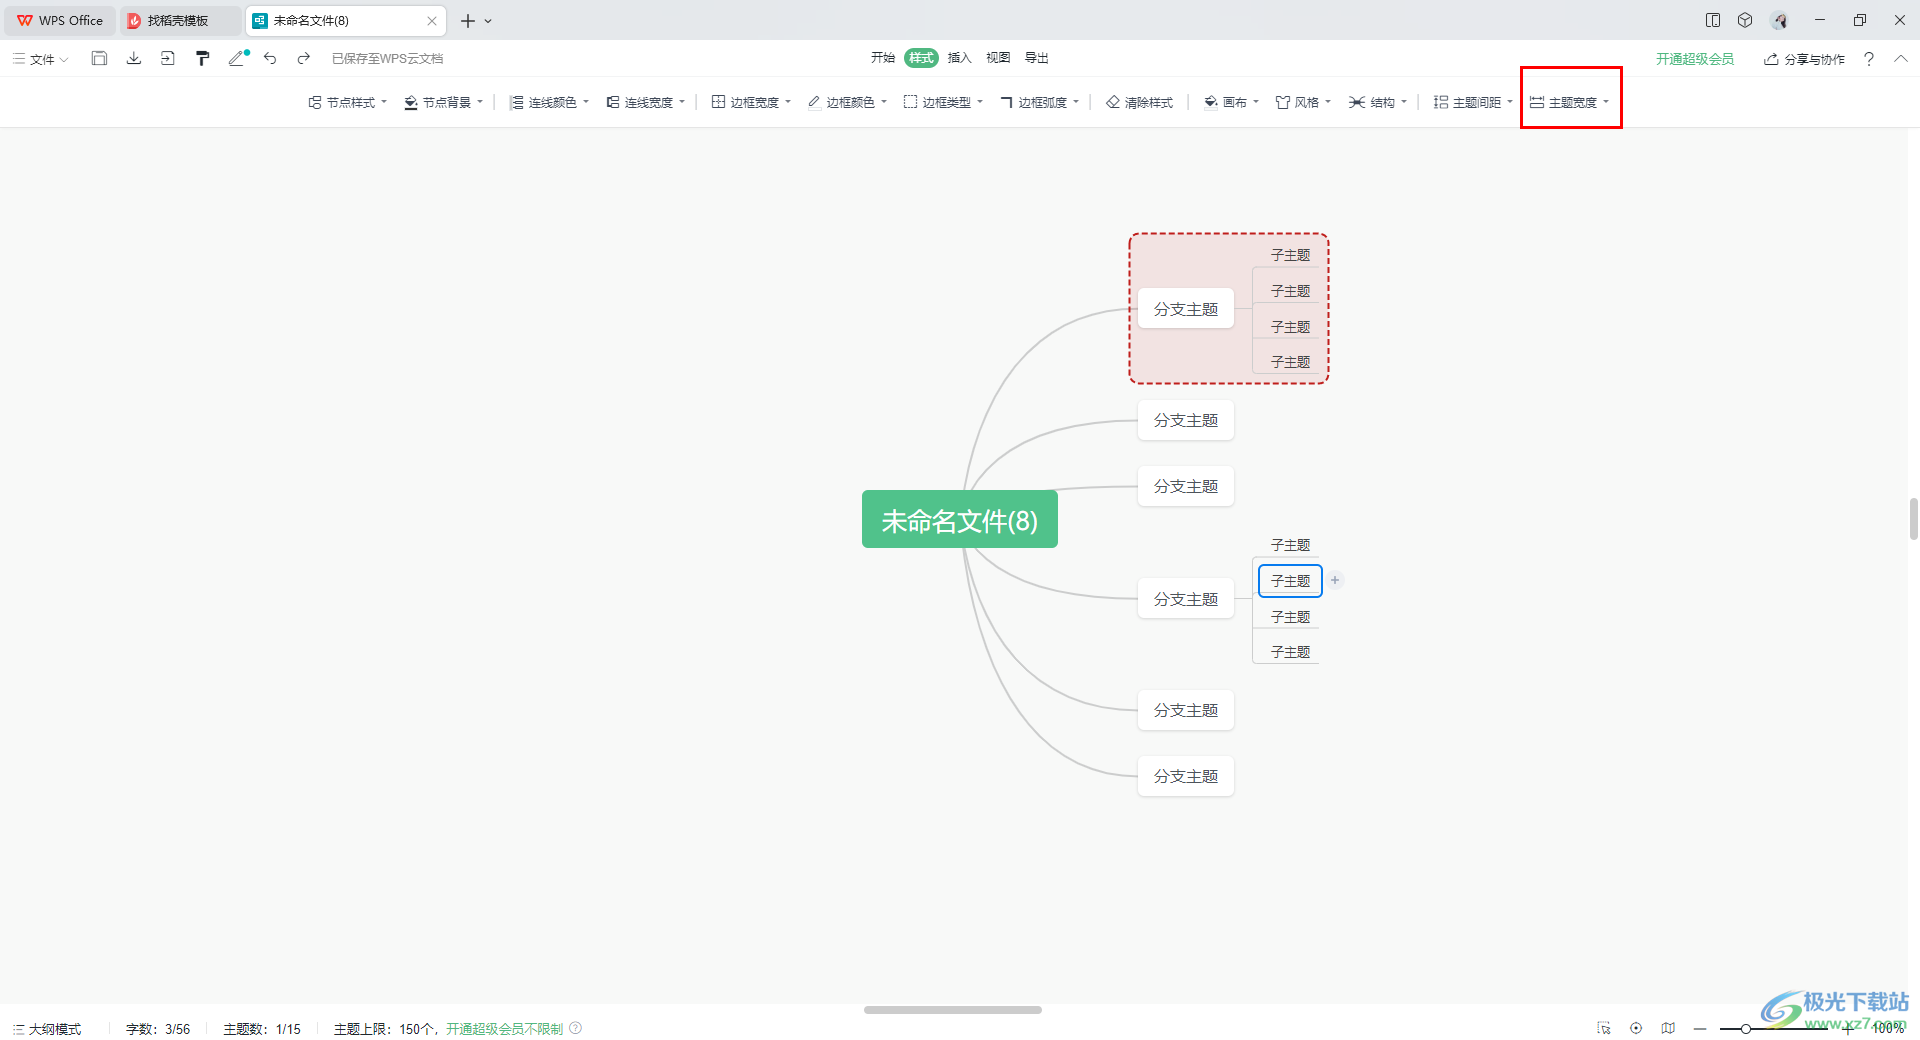Switch to the 插入 tab
The width and height of the screenshot is (1920, 1040).
pyautogui.click(x=959, y=58)
